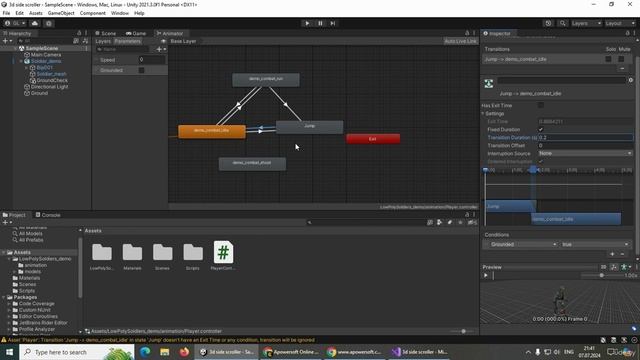Image resolution: width=640 pixels, height=360 pixels.
Task: Toggle the preview pivot/mass center icon
Action: click(x=613, y=267)
